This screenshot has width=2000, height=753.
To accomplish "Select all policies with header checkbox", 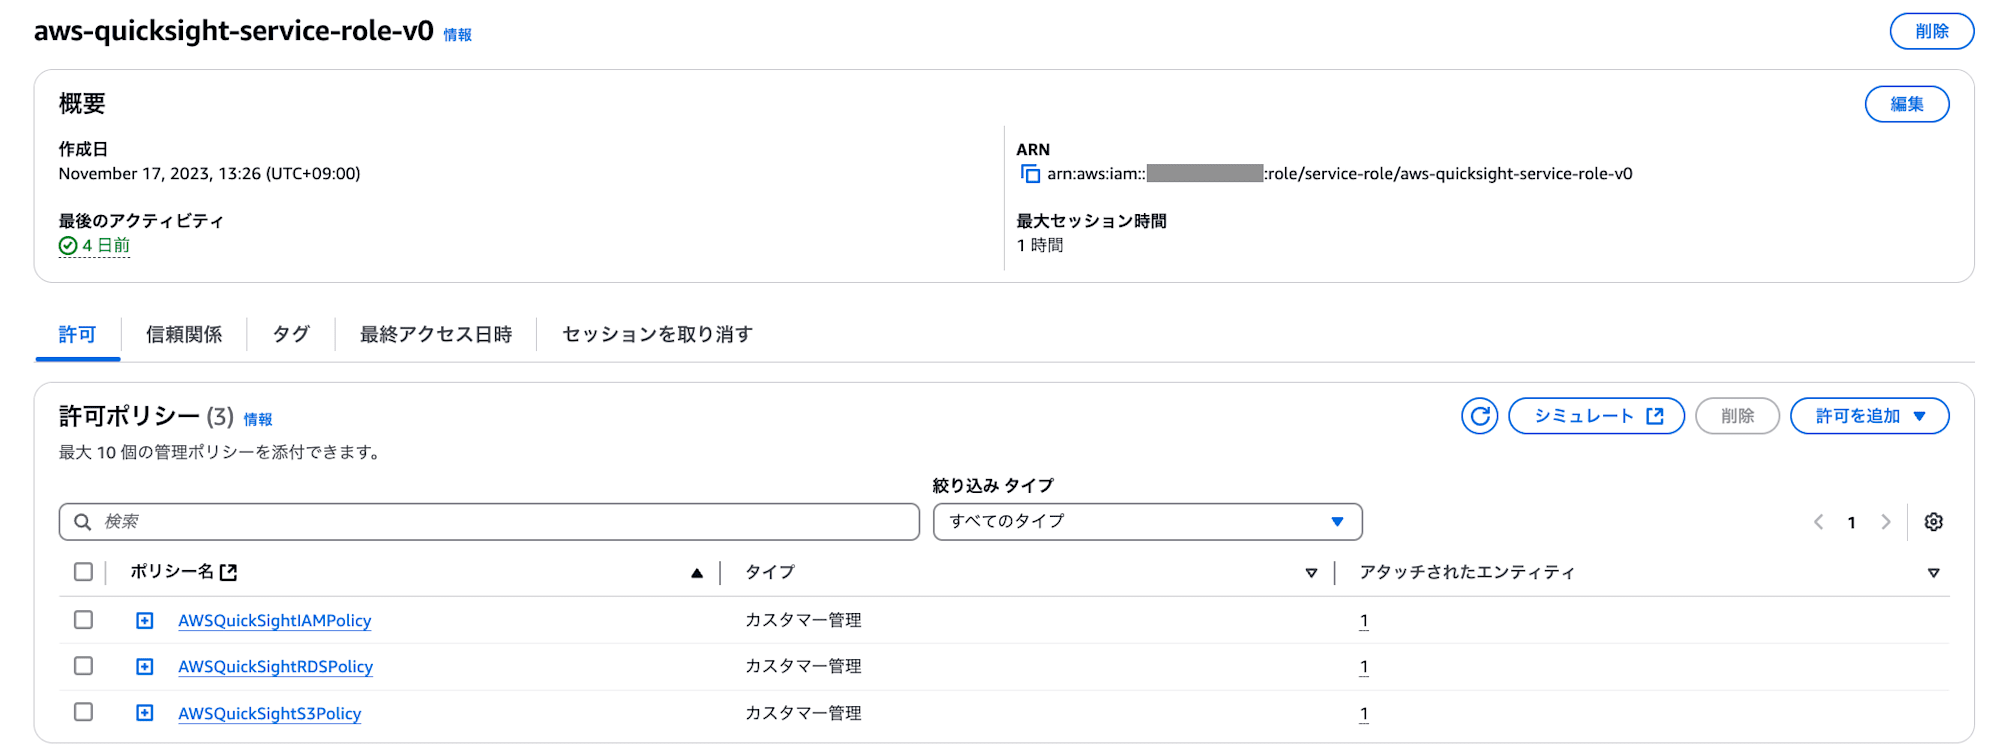I will click(83, 572).
